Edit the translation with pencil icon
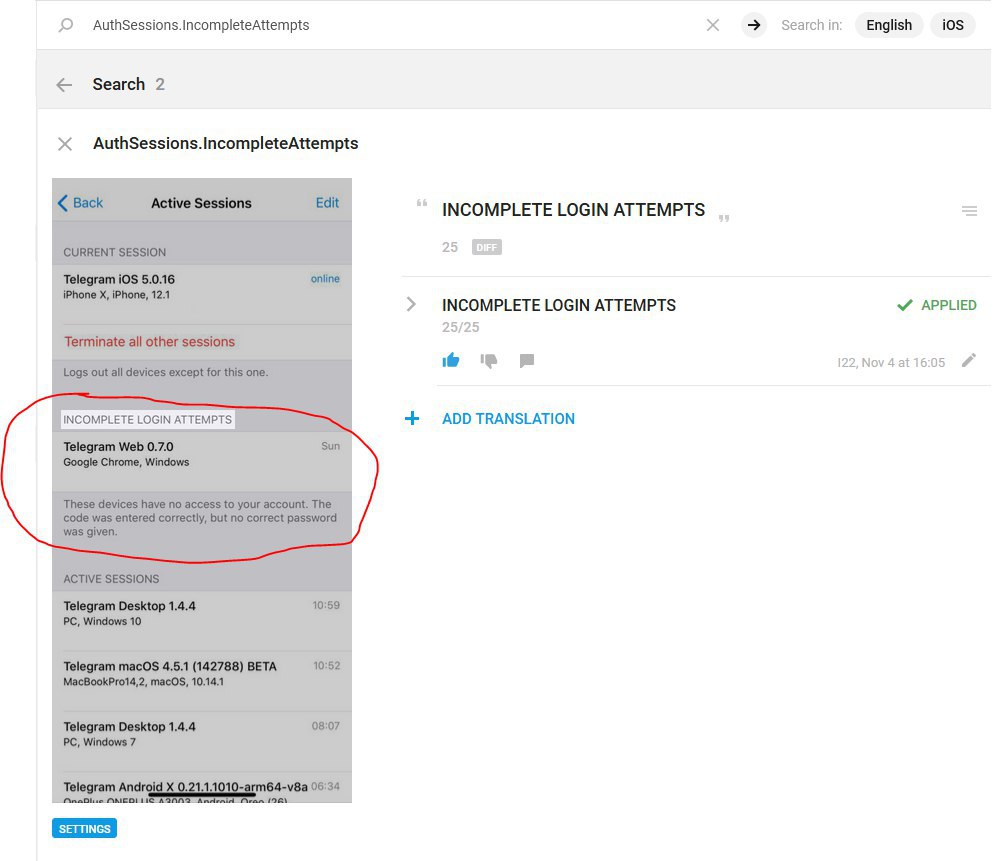998x861 pixels. click(x=969, y=361)
